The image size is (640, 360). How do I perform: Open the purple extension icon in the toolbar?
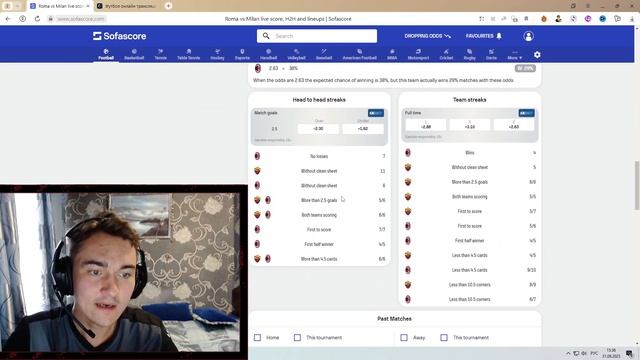[588, 19]
